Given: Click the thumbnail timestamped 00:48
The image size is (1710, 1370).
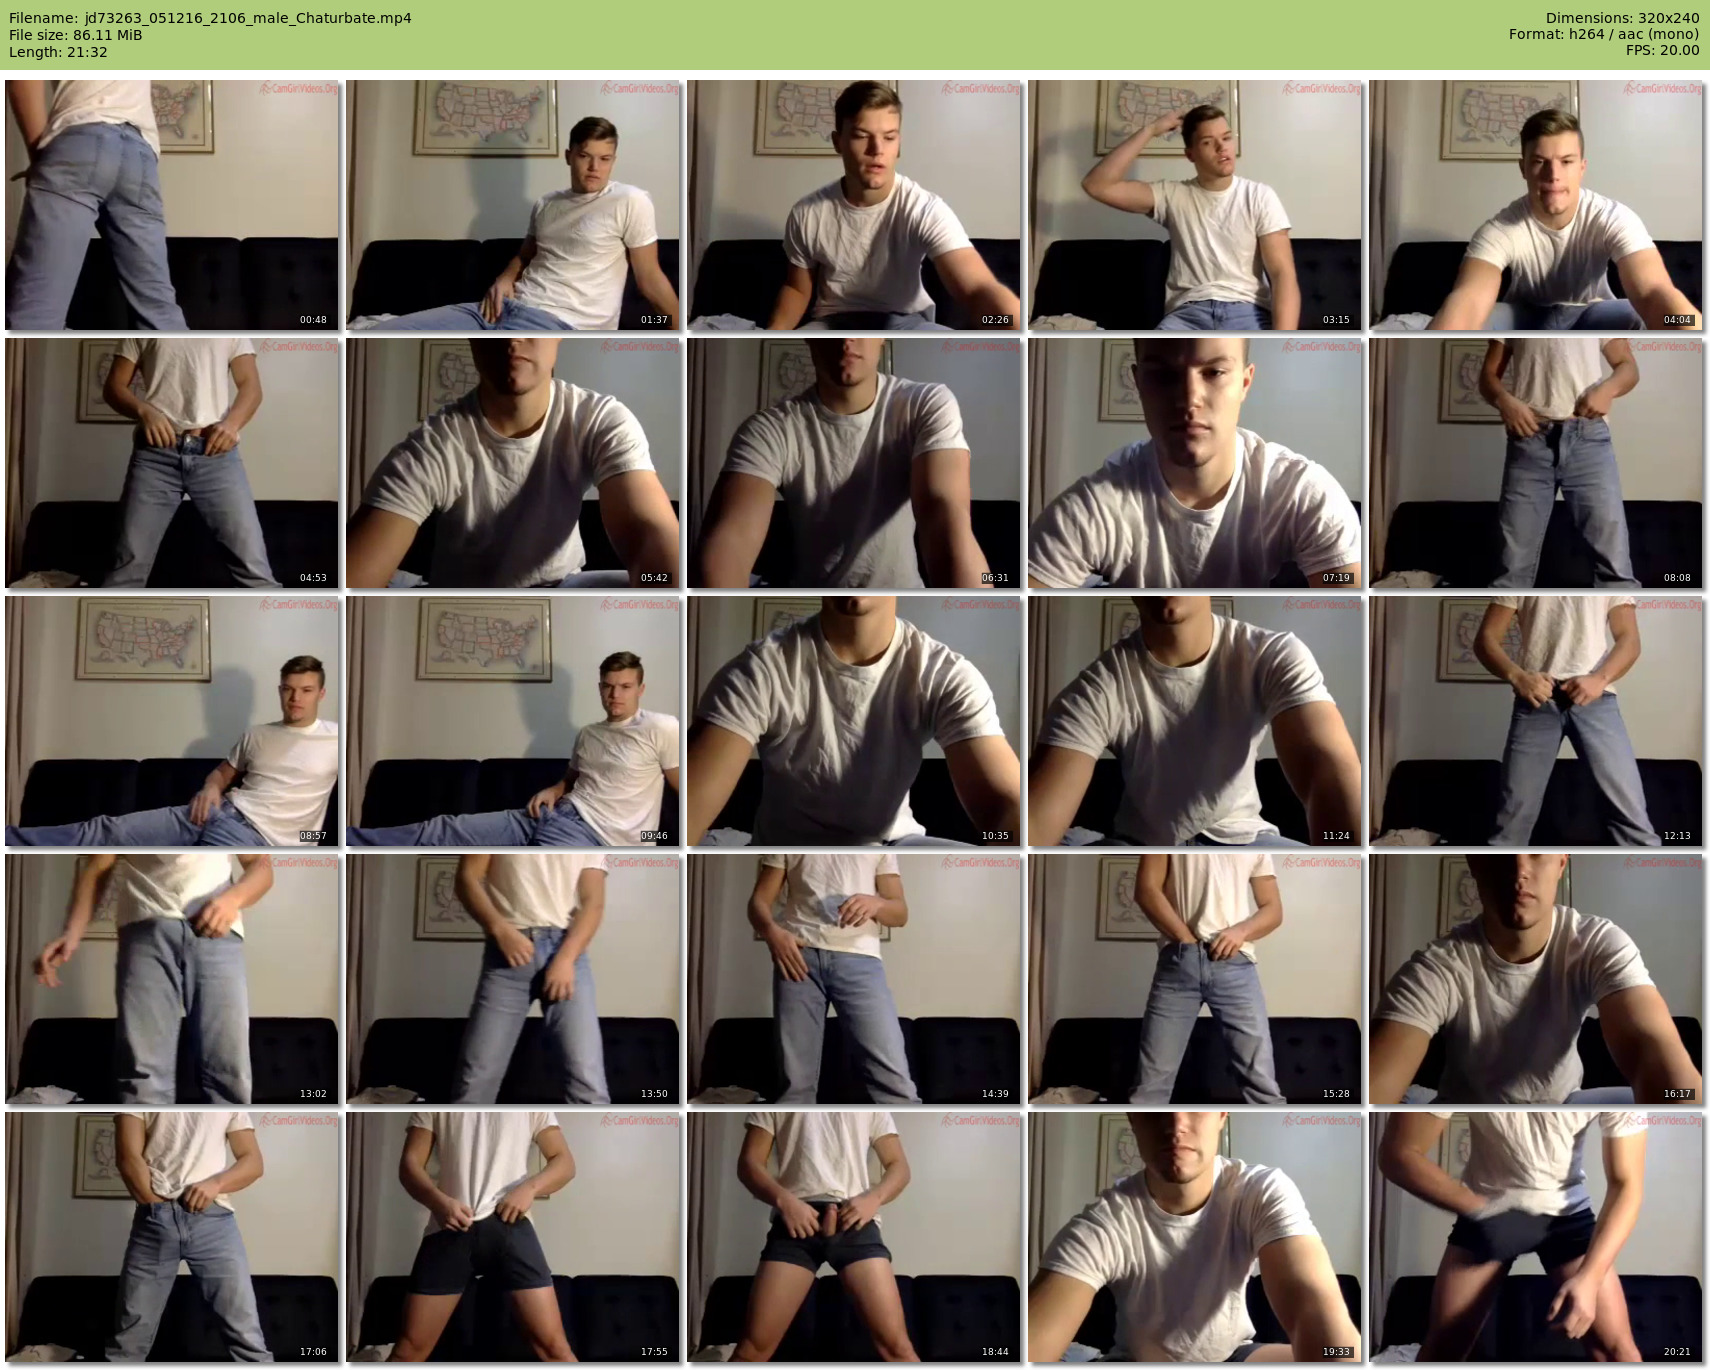Looking at the screenshot, I should click(x=172, y=205).
